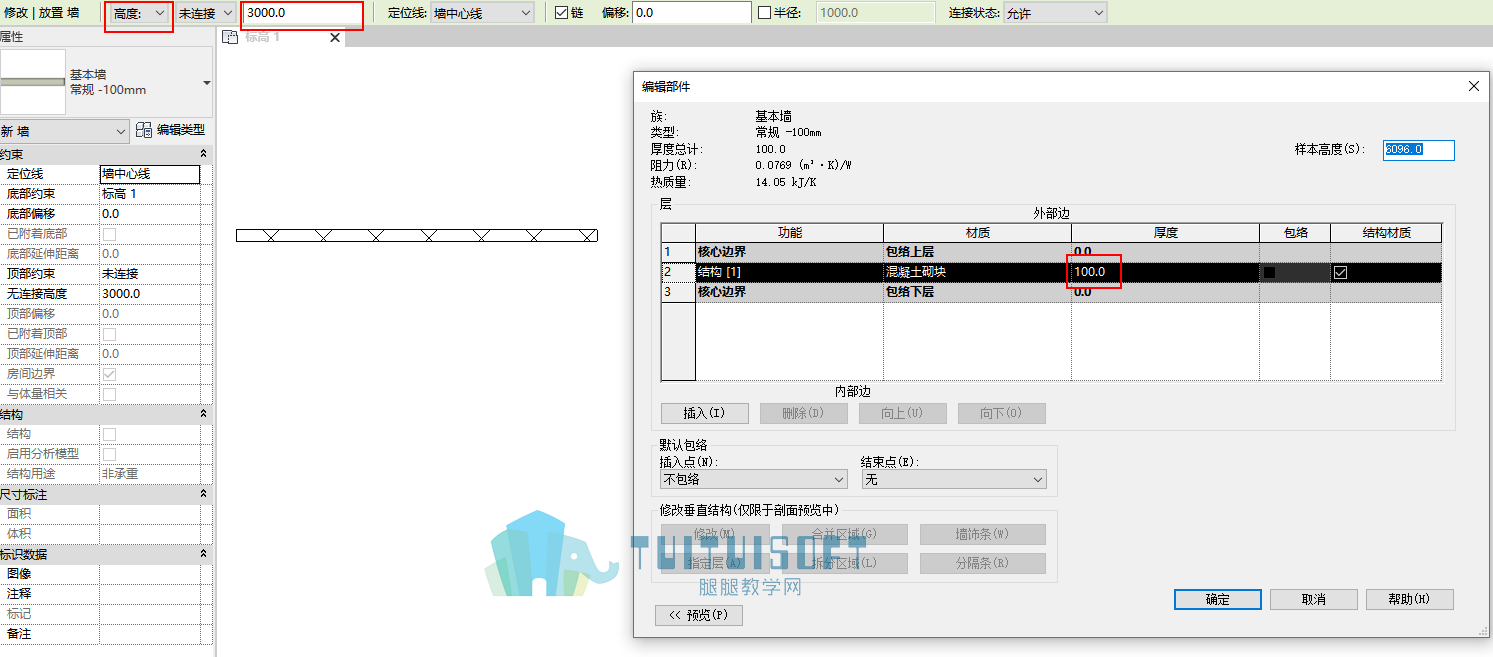This screenshot has height=657, width=1493.
Task: Open the 新 墙 filter dropdown
Action: pyautogui.click(x=65, y=131)
